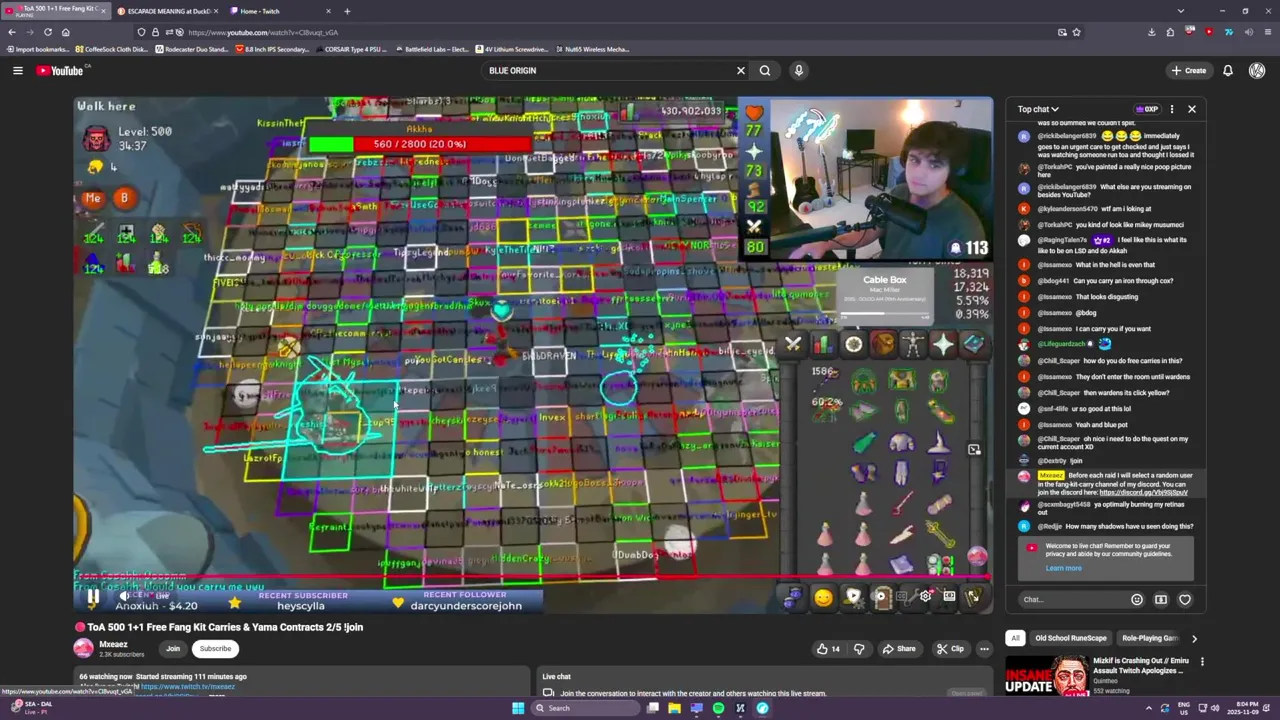Open account avatar menu
The width and height of the screenshot is (1280, 720).
tap(1257, 70)
